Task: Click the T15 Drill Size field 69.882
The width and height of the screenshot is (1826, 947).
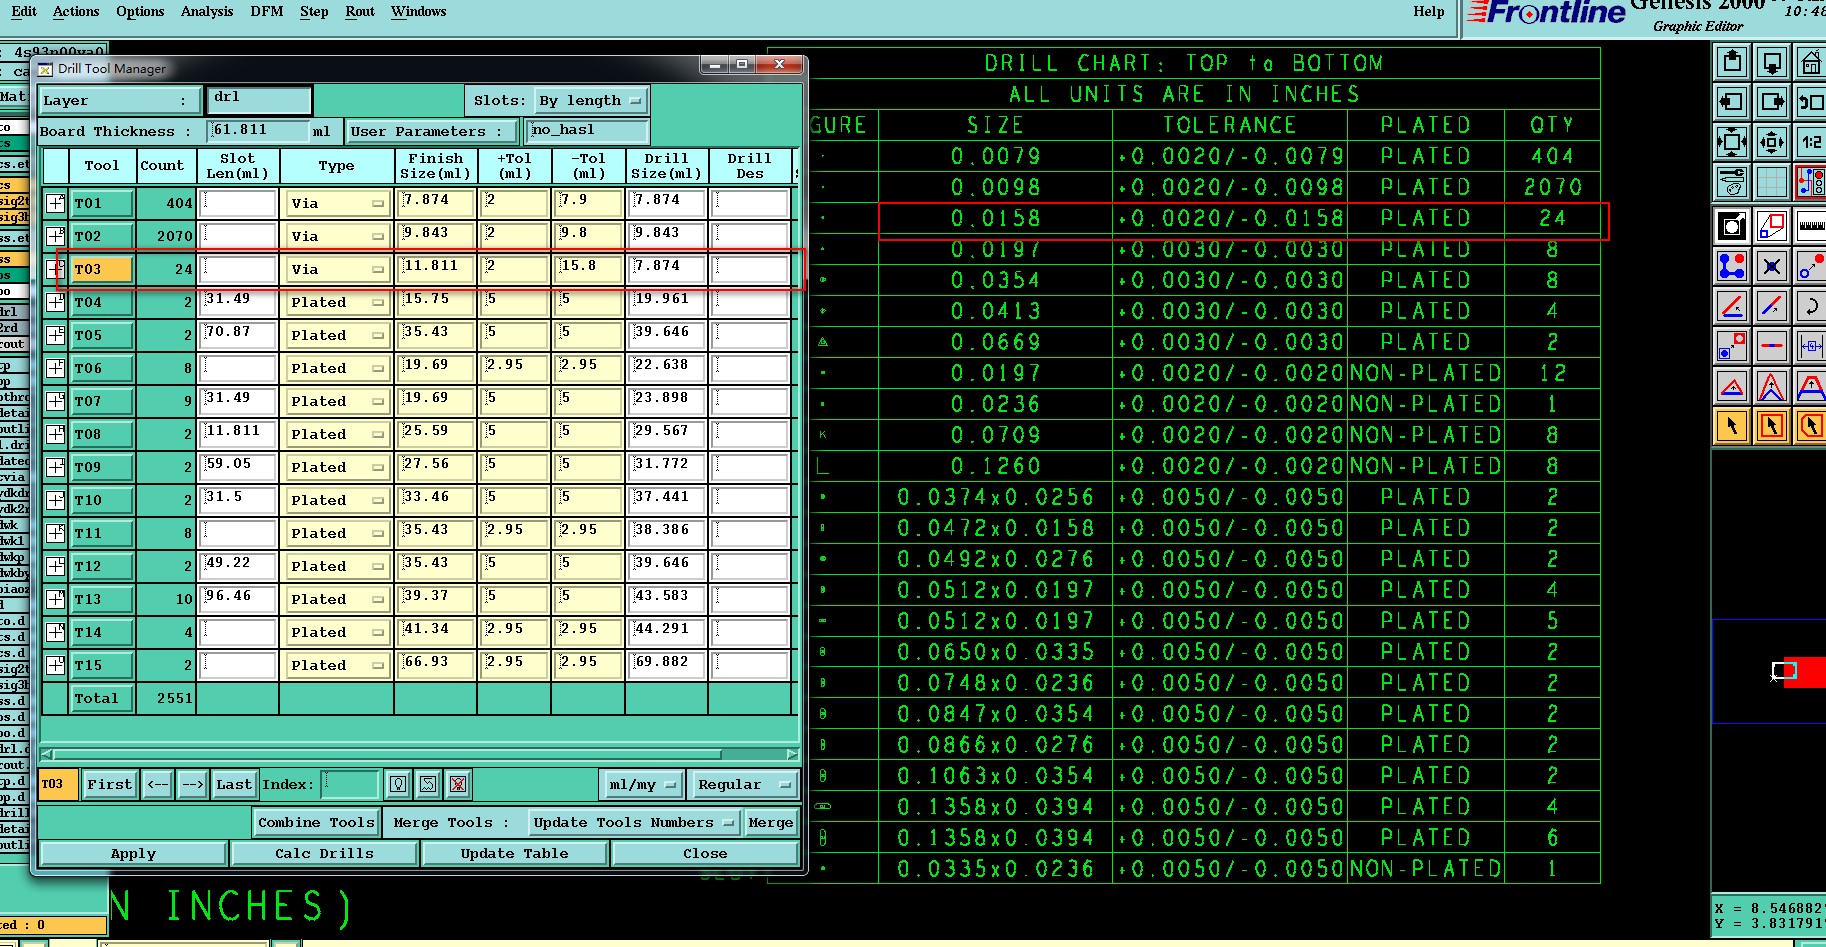Action: point(666,665)
